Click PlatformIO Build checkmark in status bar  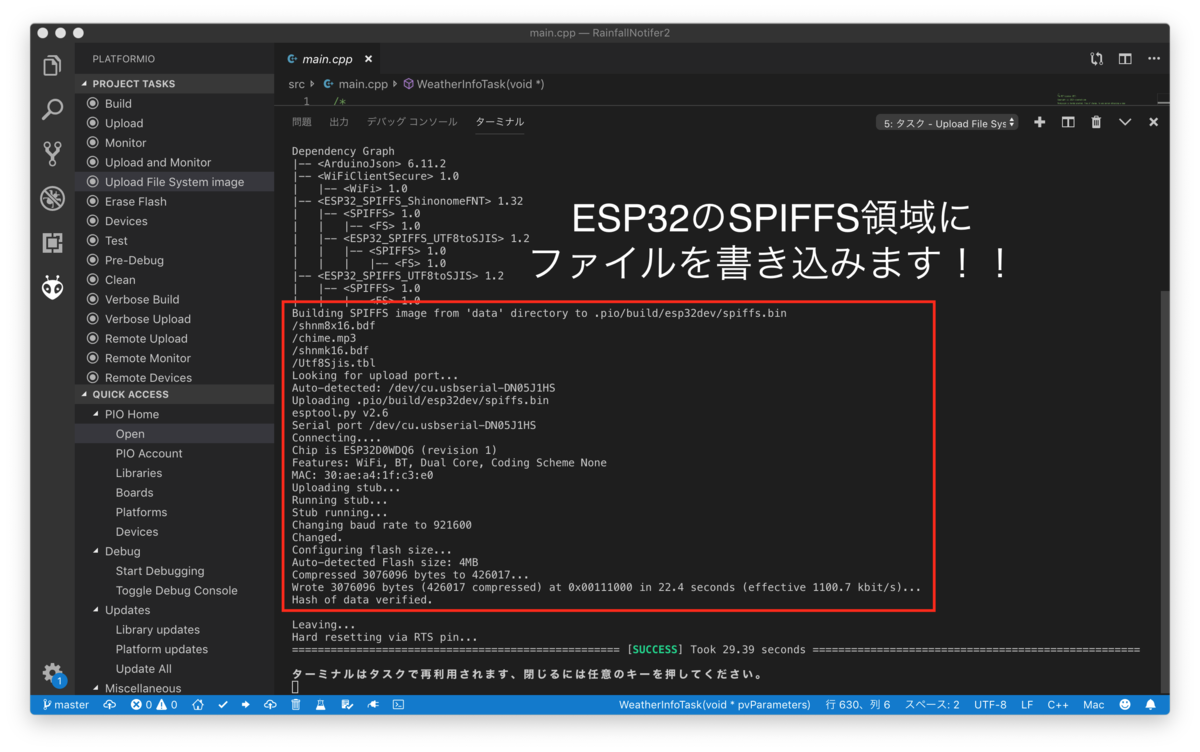(x=222, y=705)
